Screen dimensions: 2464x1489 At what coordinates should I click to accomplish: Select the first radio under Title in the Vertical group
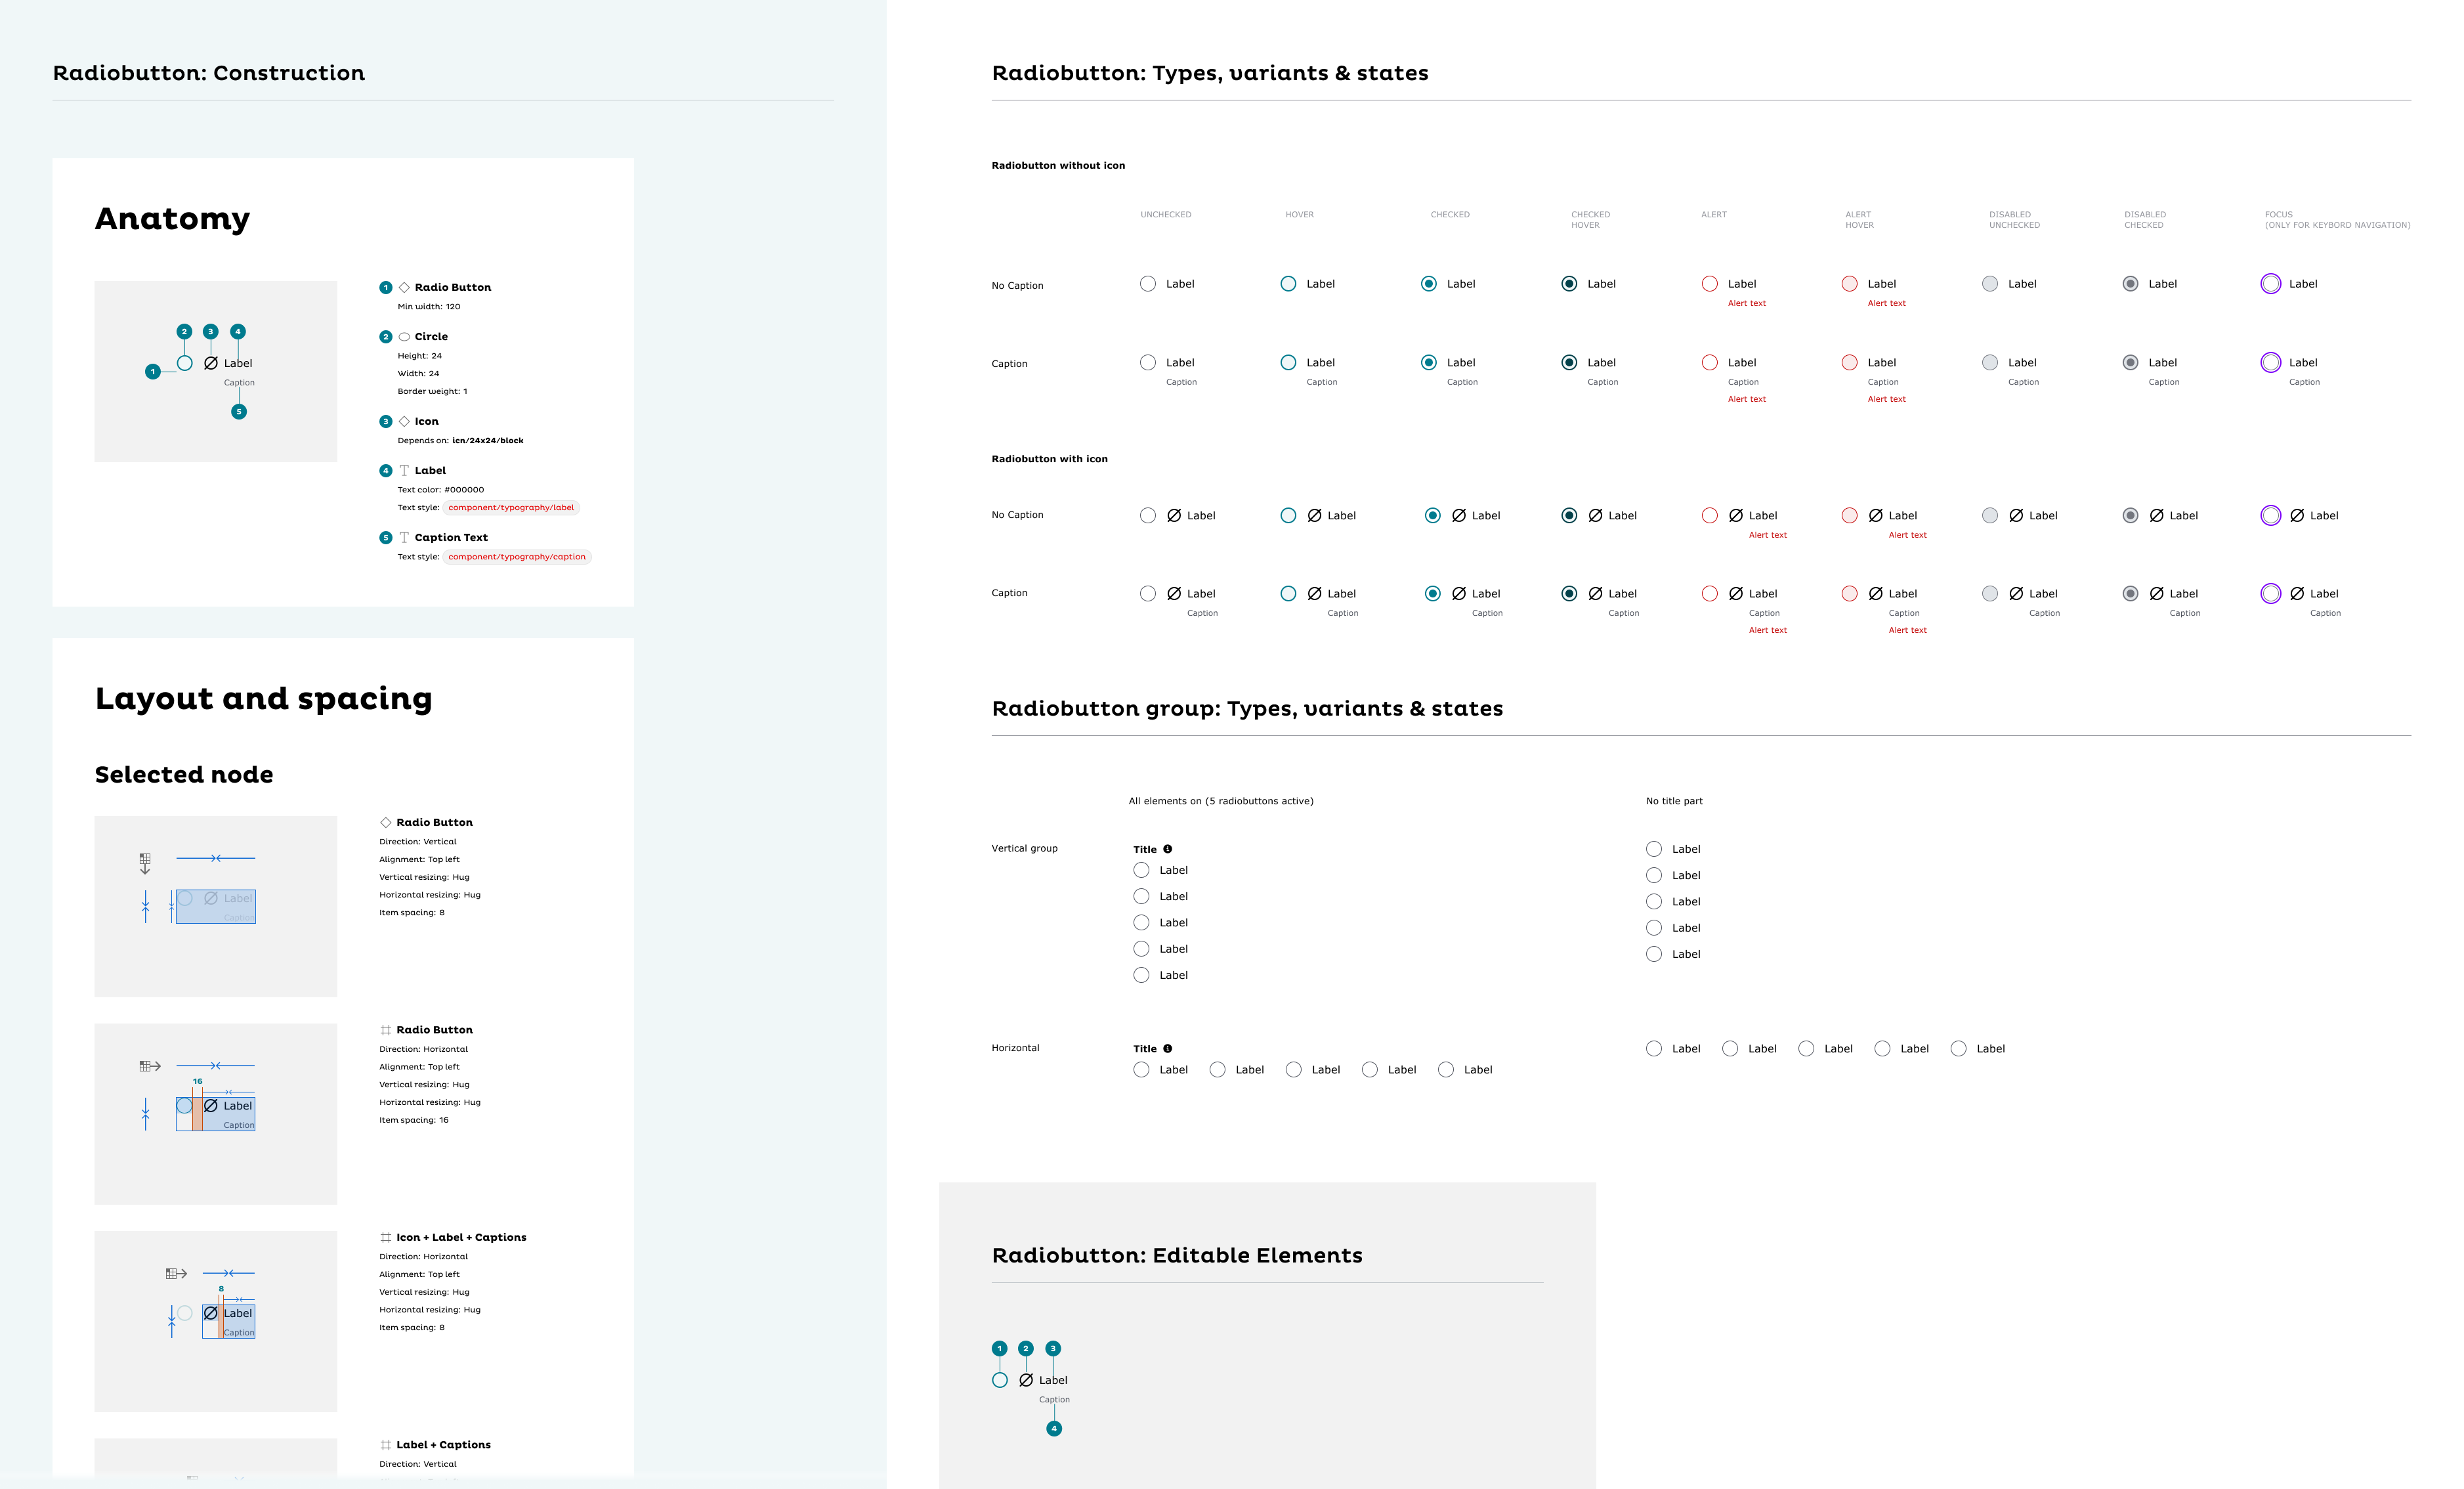[x=1141, y=871]
